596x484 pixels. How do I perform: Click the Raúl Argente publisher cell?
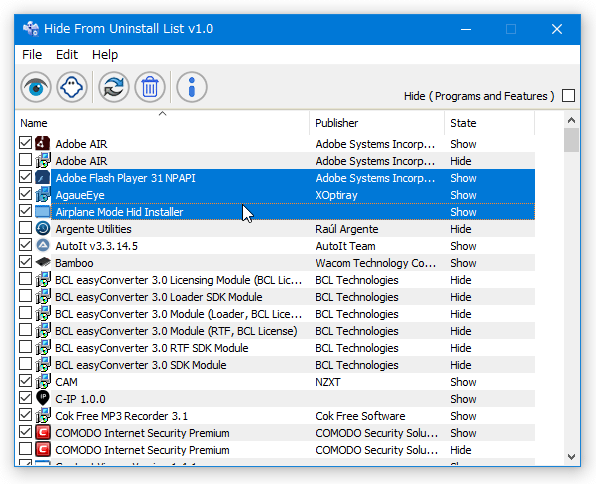tap(347, 229)
